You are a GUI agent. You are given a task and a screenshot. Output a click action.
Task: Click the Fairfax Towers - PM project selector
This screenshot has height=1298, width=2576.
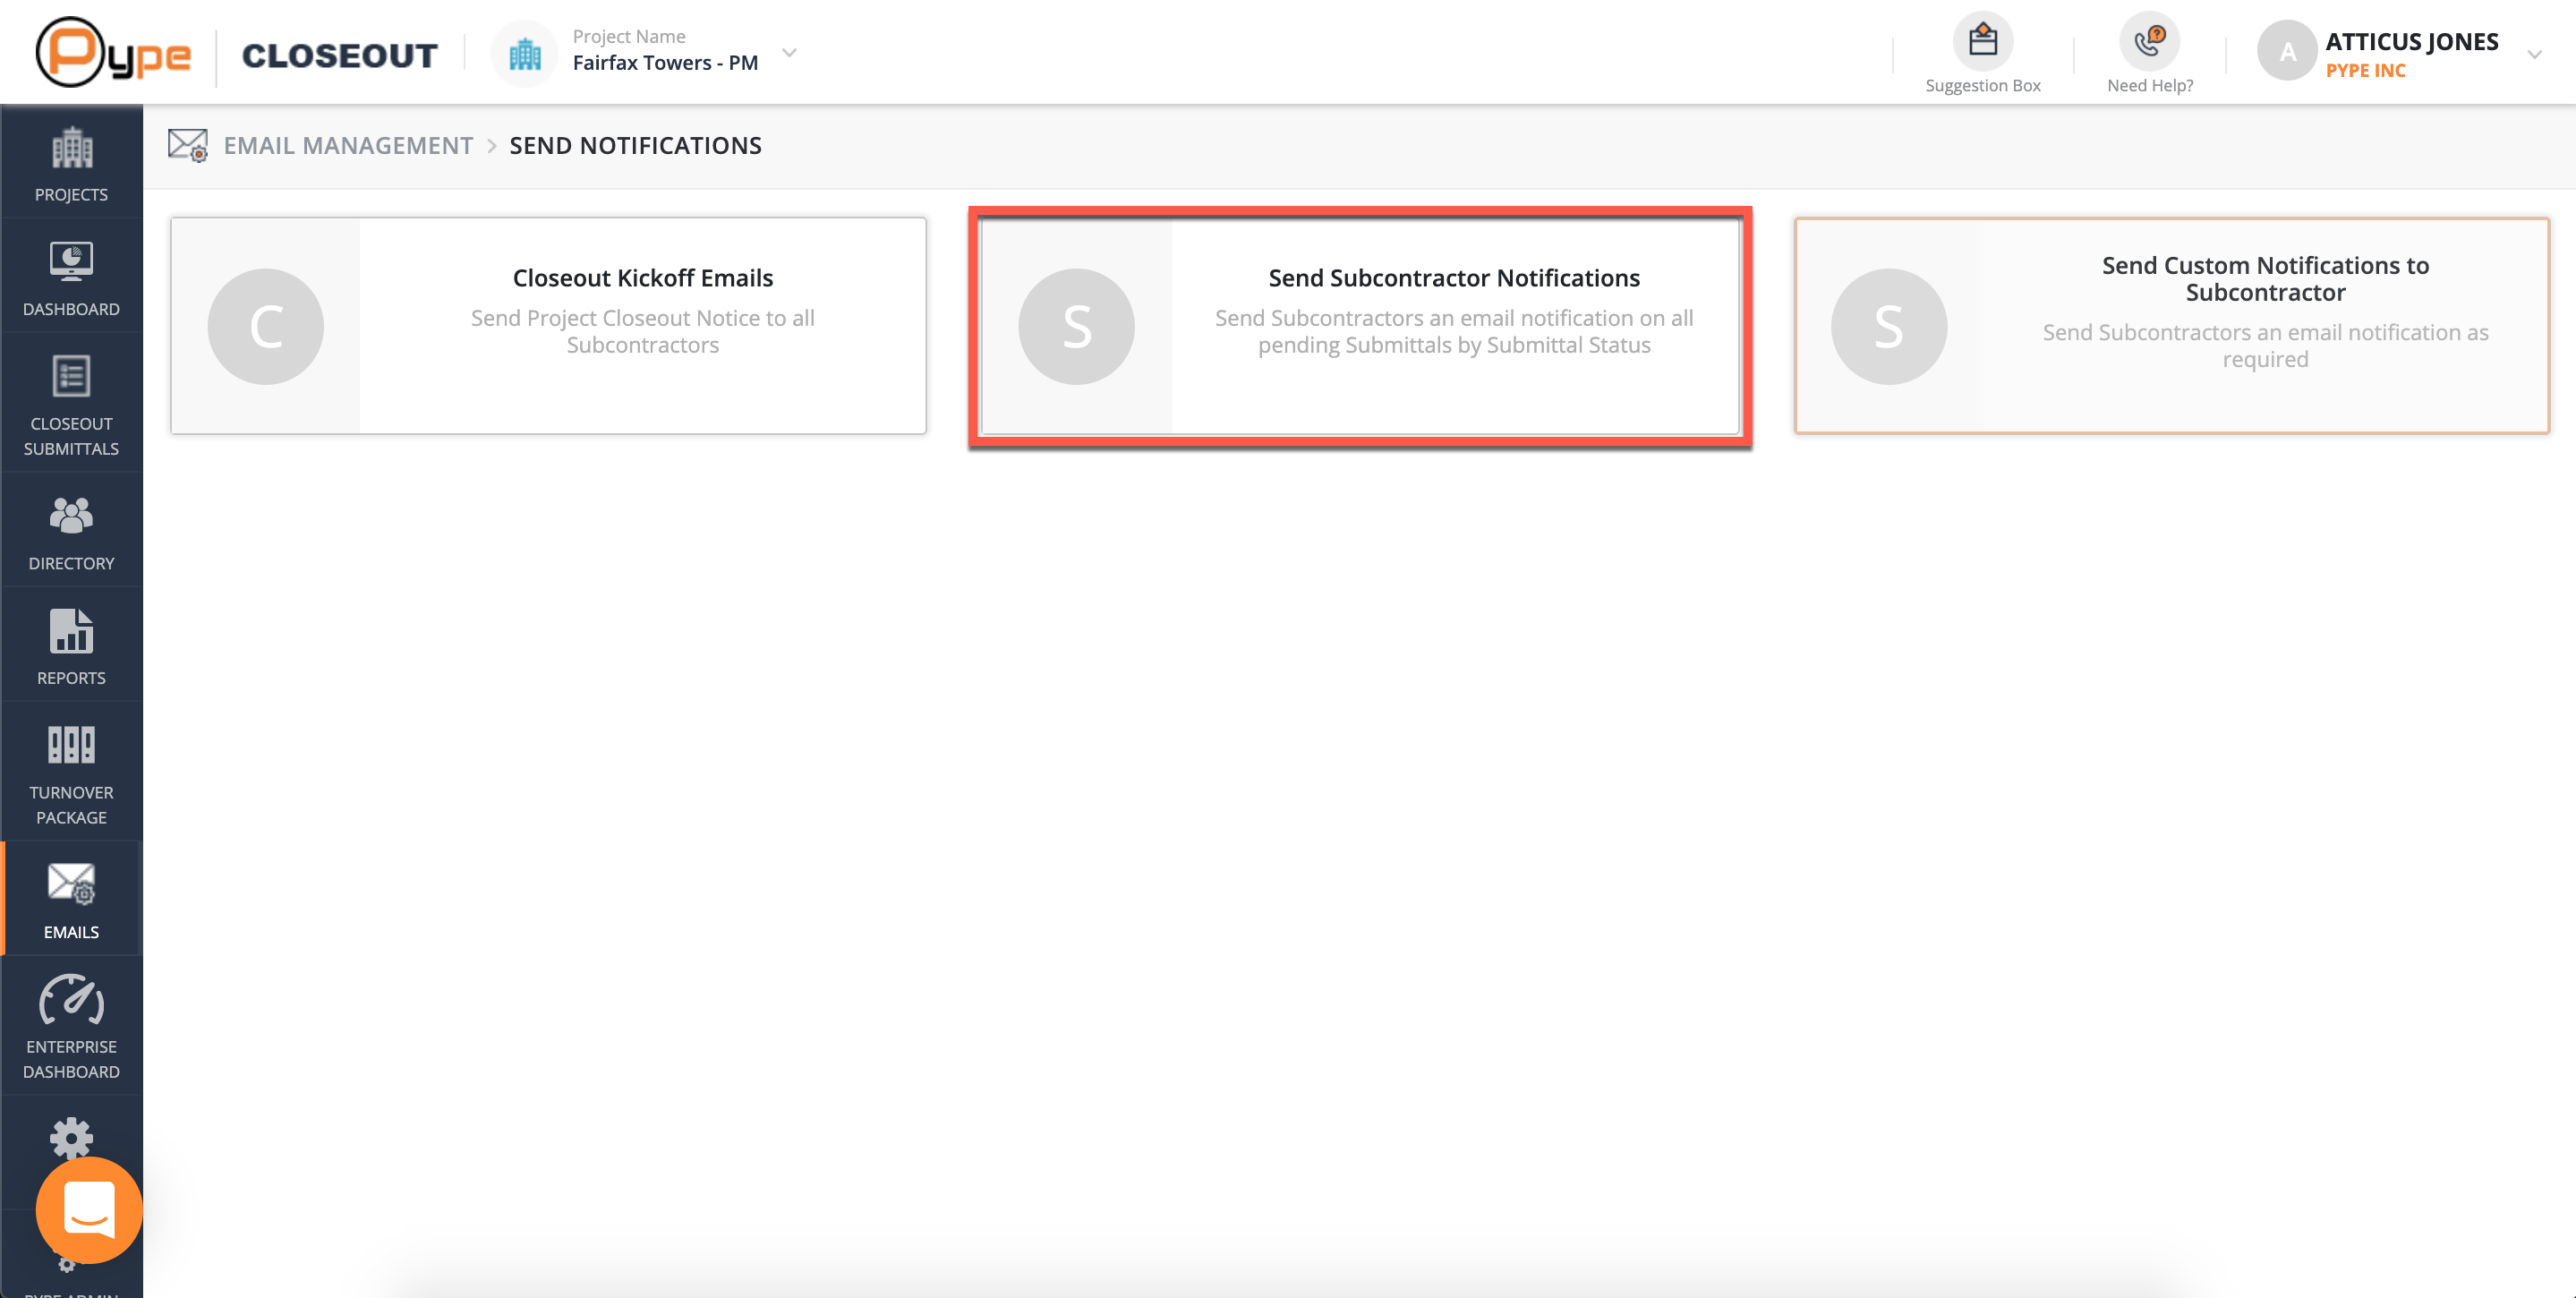665,63
